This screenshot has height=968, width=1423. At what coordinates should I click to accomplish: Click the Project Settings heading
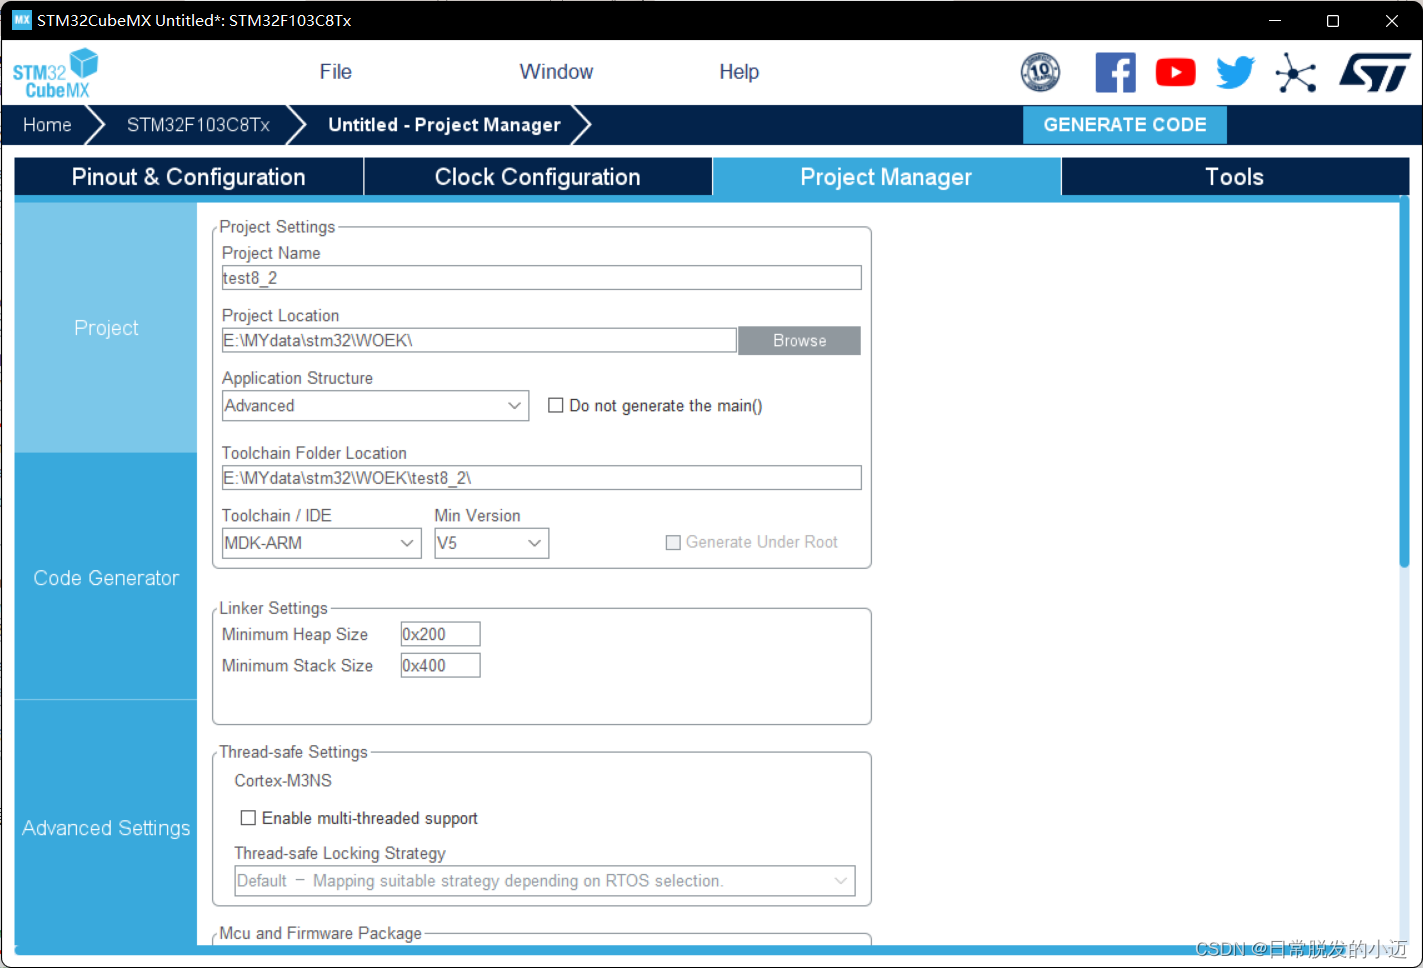click(277, 227)
